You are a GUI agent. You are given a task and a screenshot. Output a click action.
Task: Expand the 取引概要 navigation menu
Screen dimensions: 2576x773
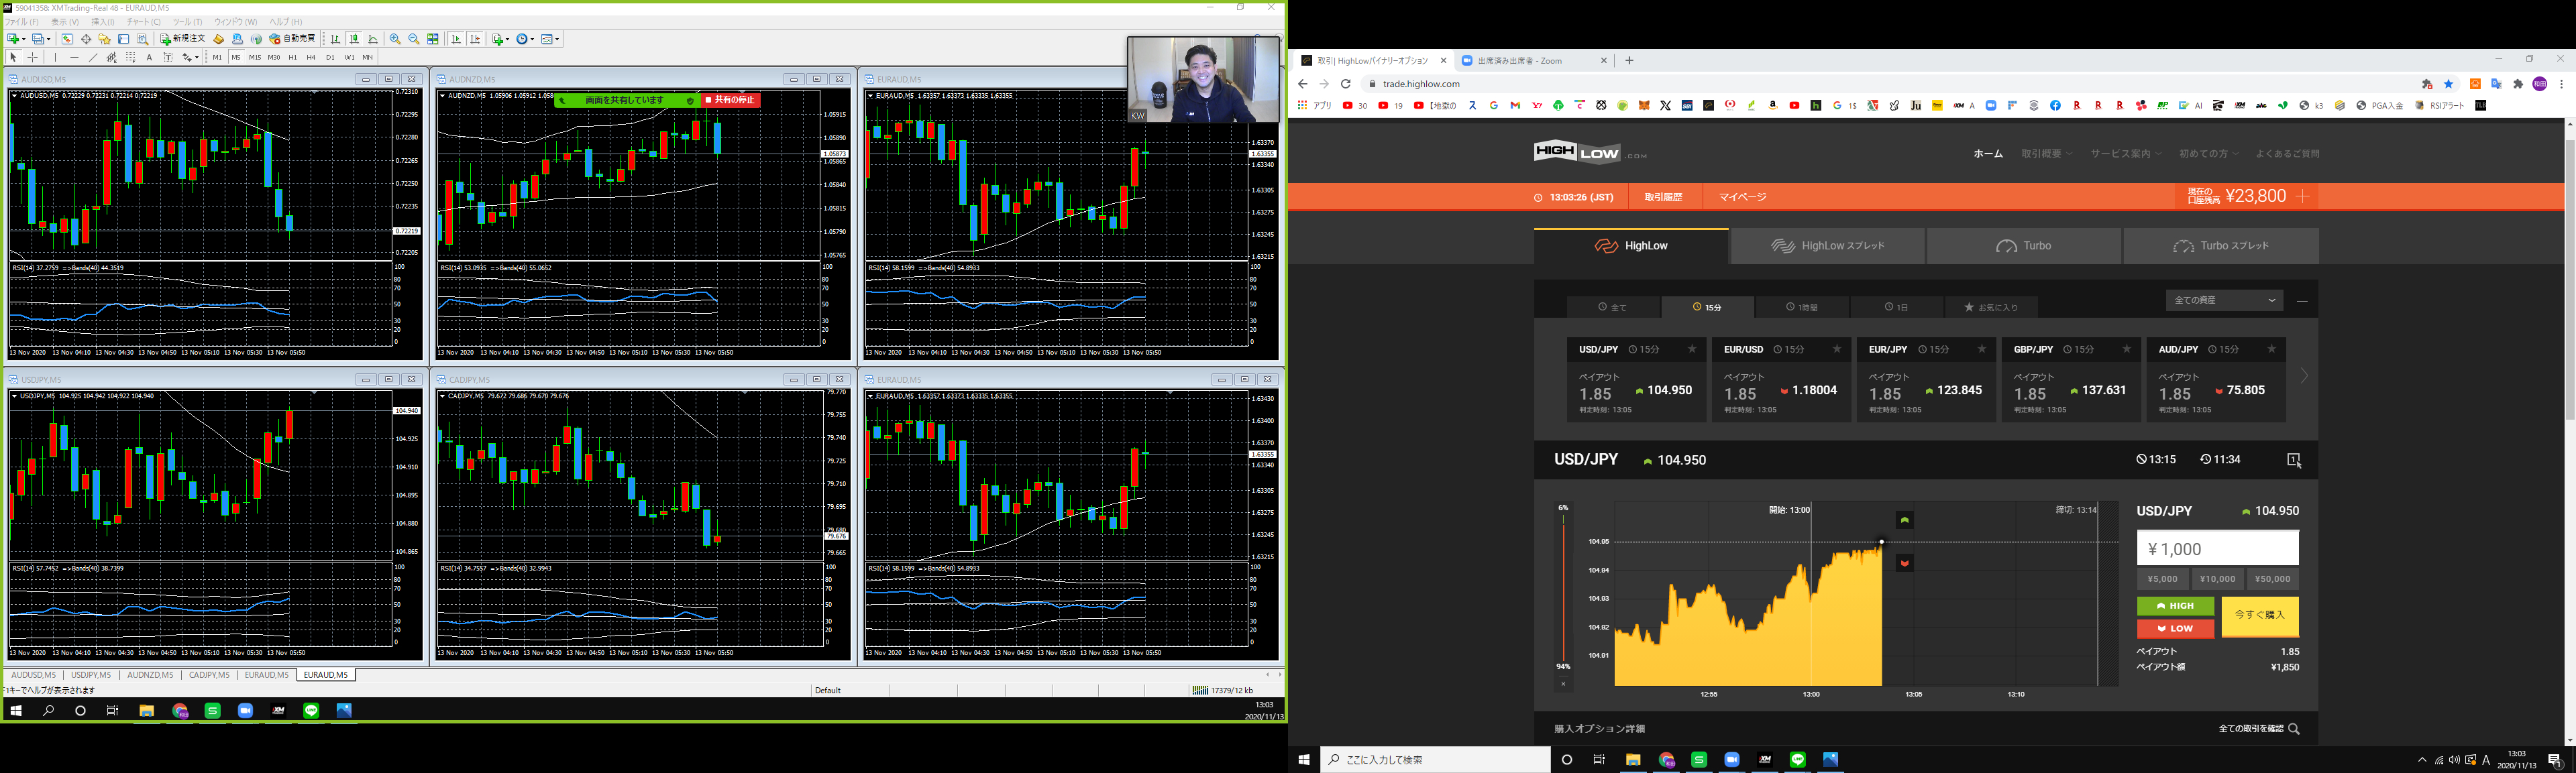click(x=2046, y=154)
